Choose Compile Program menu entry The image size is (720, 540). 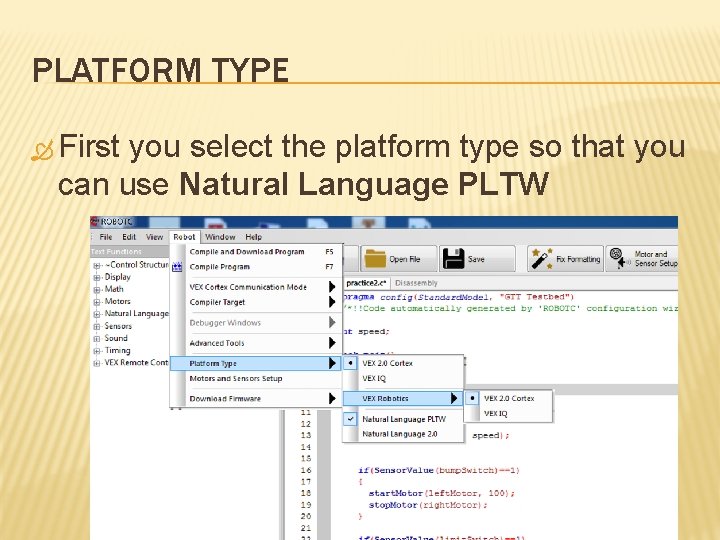pos(256,267)
